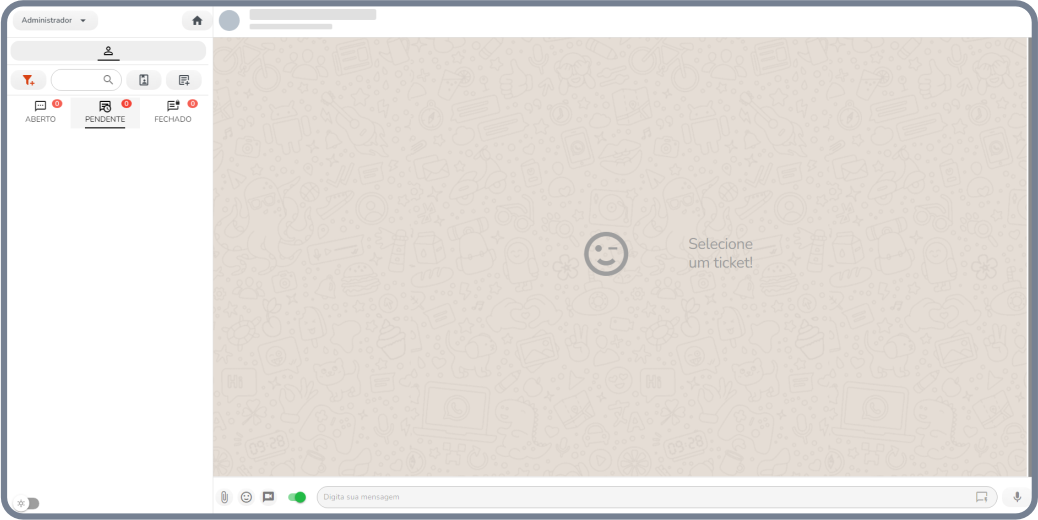Click the quick replies icon in message box
Screen dimensions: 1038x520
click(981, 497)
